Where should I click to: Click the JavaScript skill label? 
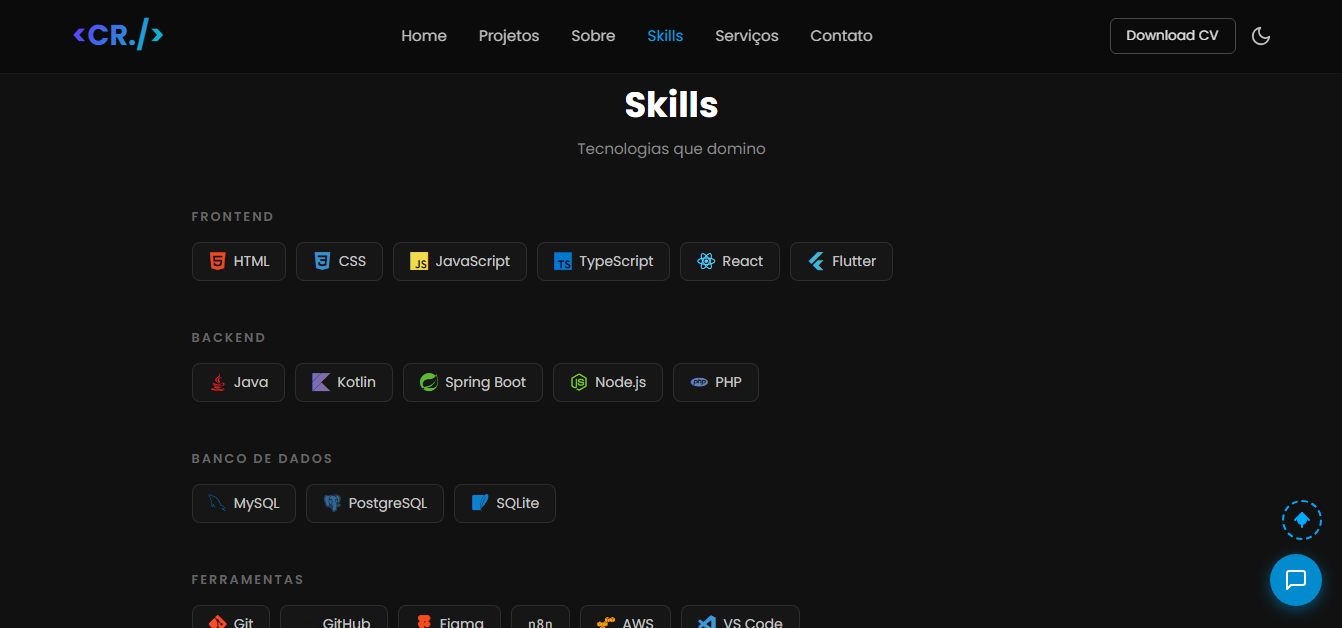click(473, 262)
